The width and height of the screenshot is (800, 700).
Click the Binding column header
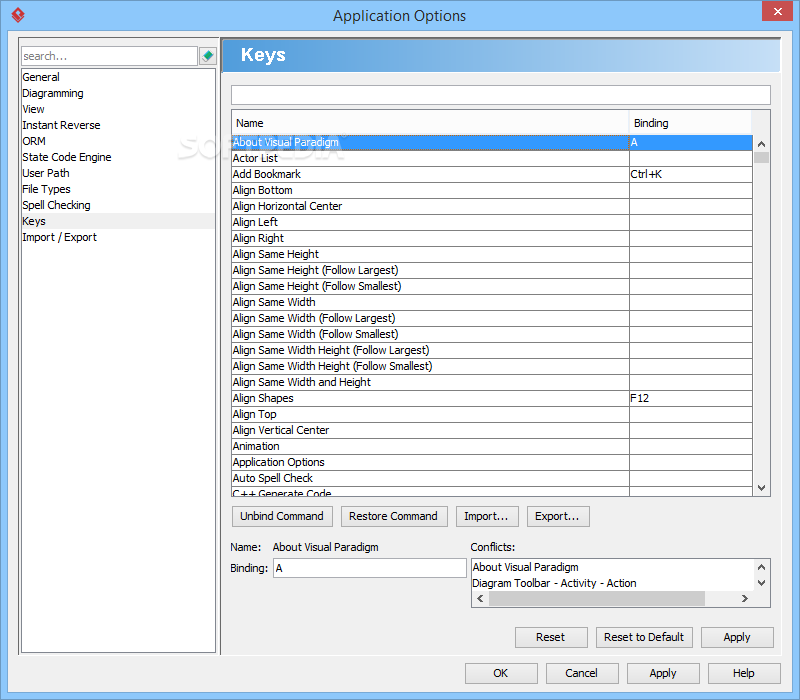(x=690, y=123)
